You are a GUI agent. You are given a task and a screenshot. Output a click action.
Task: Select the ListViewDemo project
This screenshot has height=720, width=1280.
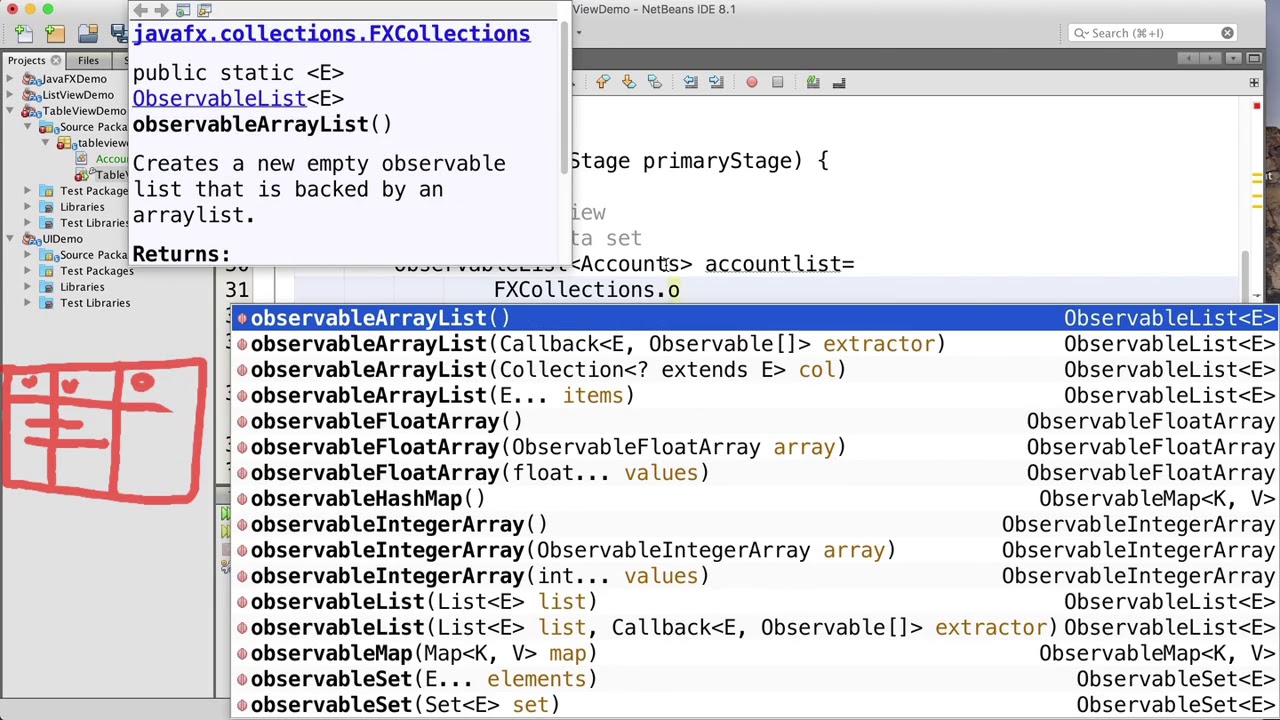point(77,95)
